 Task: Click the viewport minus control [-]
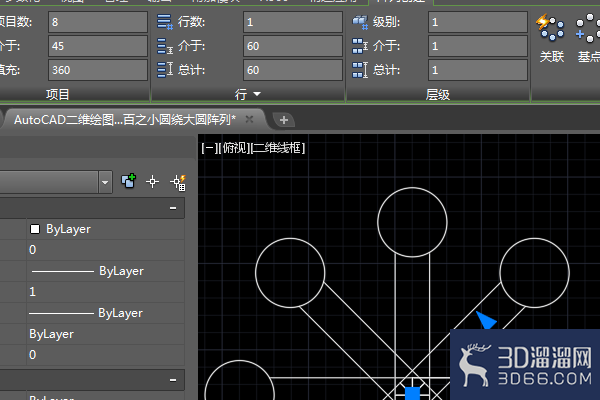(x=210, y=148)
